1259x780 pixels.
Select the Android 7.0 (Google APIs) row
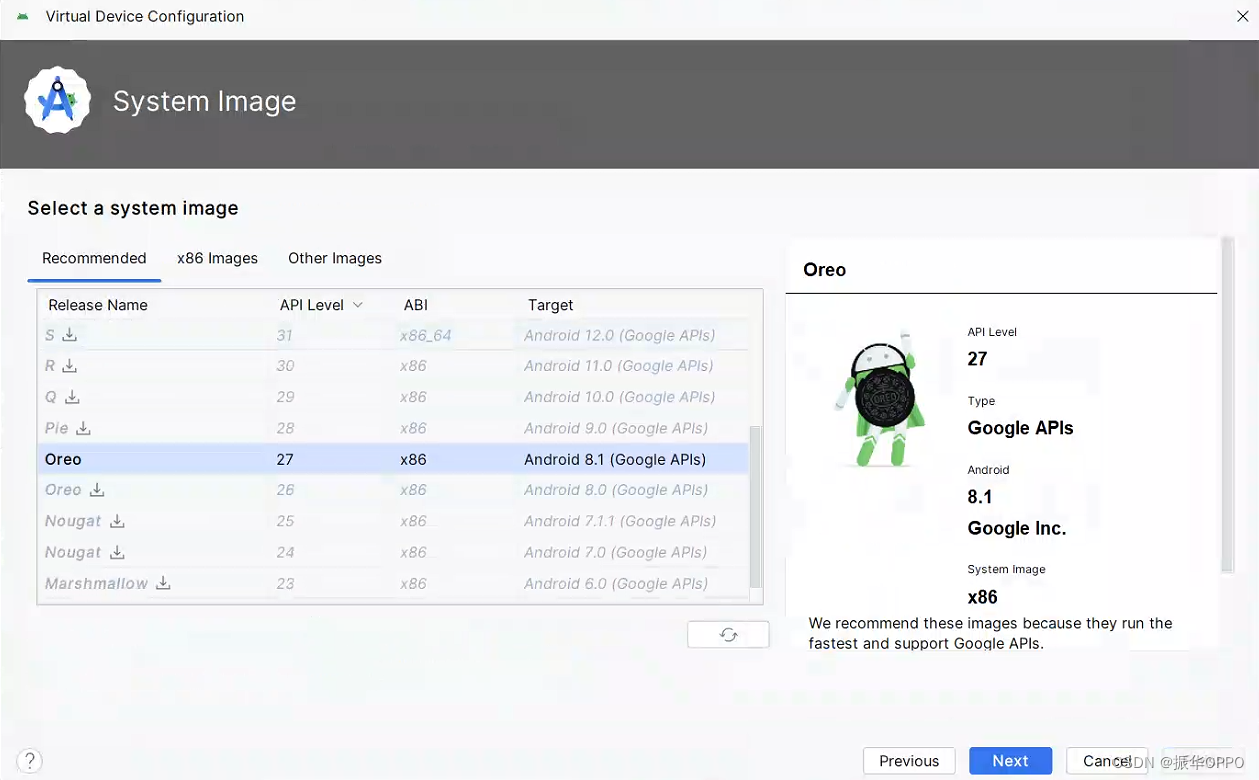393,552
